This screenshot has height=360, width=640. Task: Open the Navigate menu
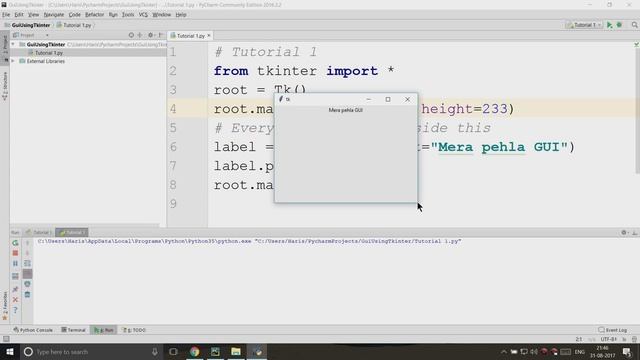54,14
